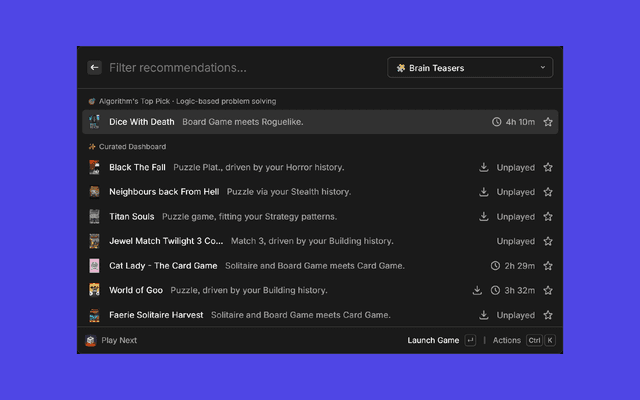Favorite Faerie Solitaire Harvest with star
This screenshot has width=640, height=400.
[x=548, y=315]
